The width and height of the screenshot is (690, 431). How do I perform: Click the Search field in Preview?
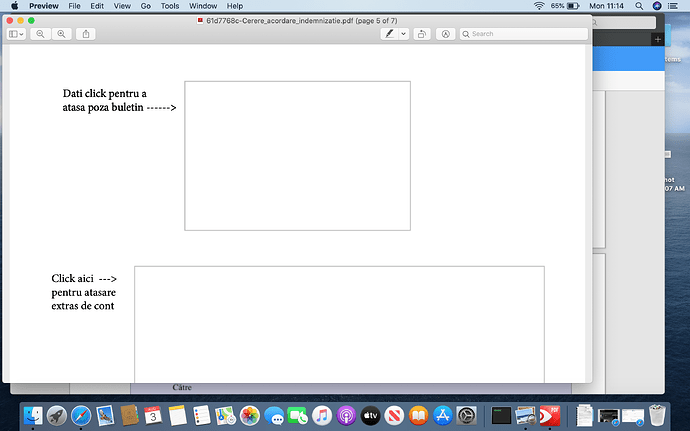tap(524, 34)
